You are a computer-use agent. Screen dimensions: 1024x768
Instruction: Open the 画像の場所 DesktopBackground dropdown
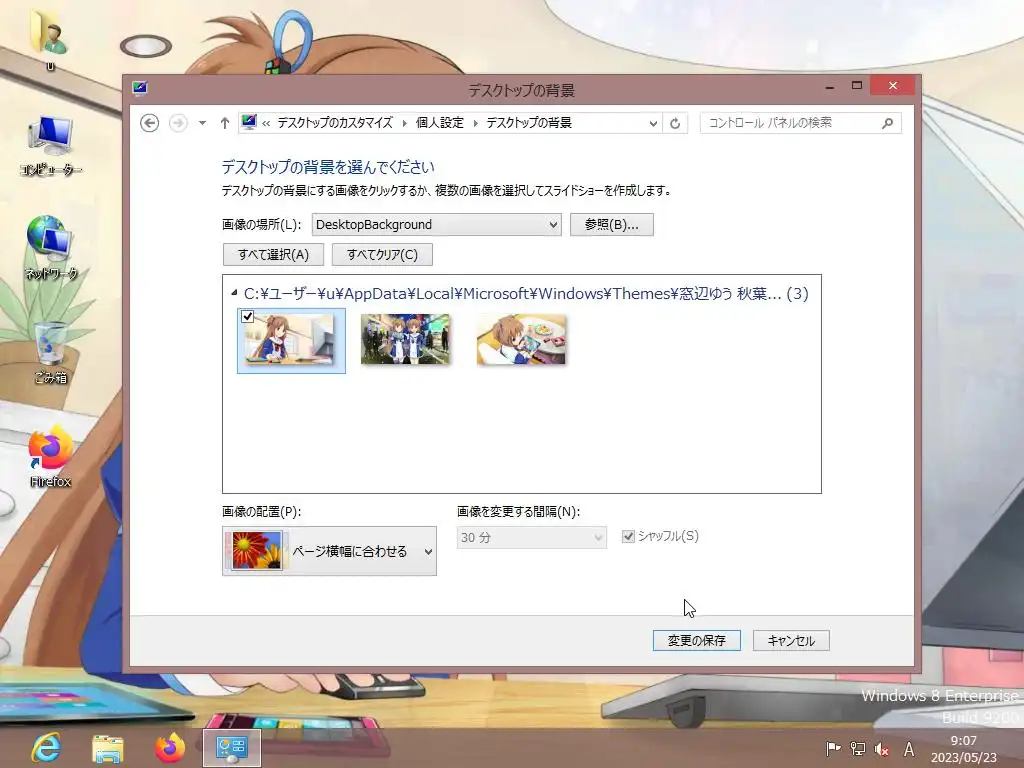(436, 225)
